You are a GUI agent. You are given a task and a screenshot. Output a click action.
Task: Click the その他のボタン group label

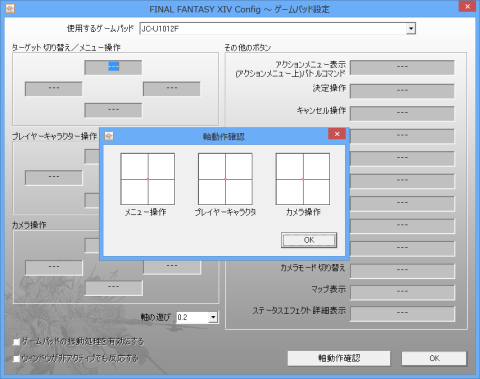coord(248,48)
